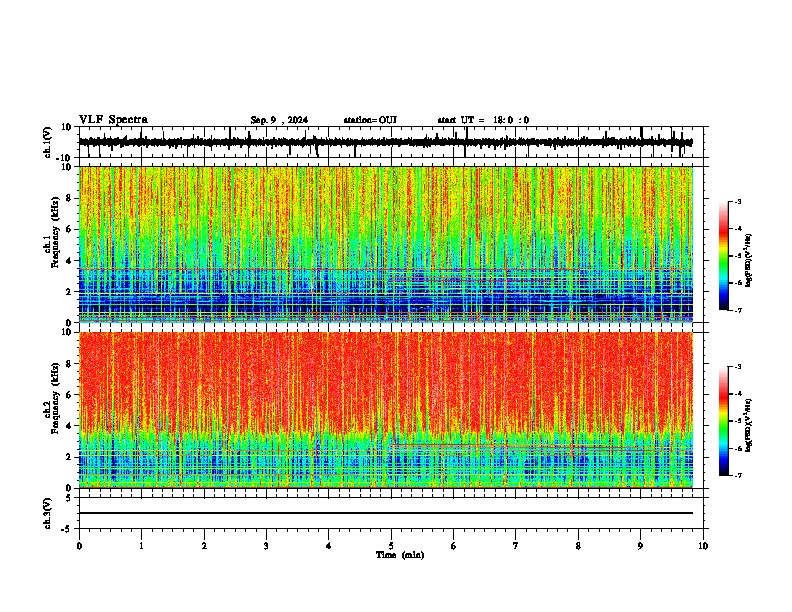
Task: Click the "ch.3(V)" axis label
Action: (x=48, y=513)
